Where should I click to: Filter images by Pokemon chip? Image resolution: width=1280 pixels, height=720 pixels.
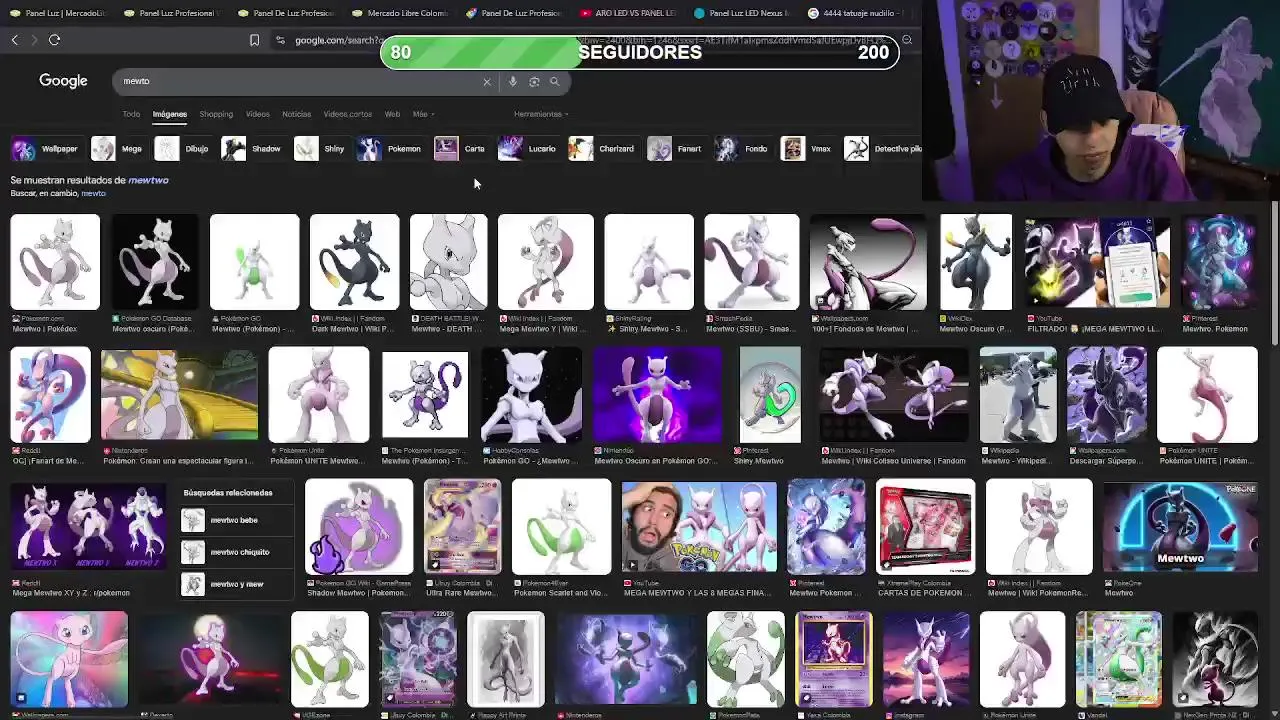(390, 149)
